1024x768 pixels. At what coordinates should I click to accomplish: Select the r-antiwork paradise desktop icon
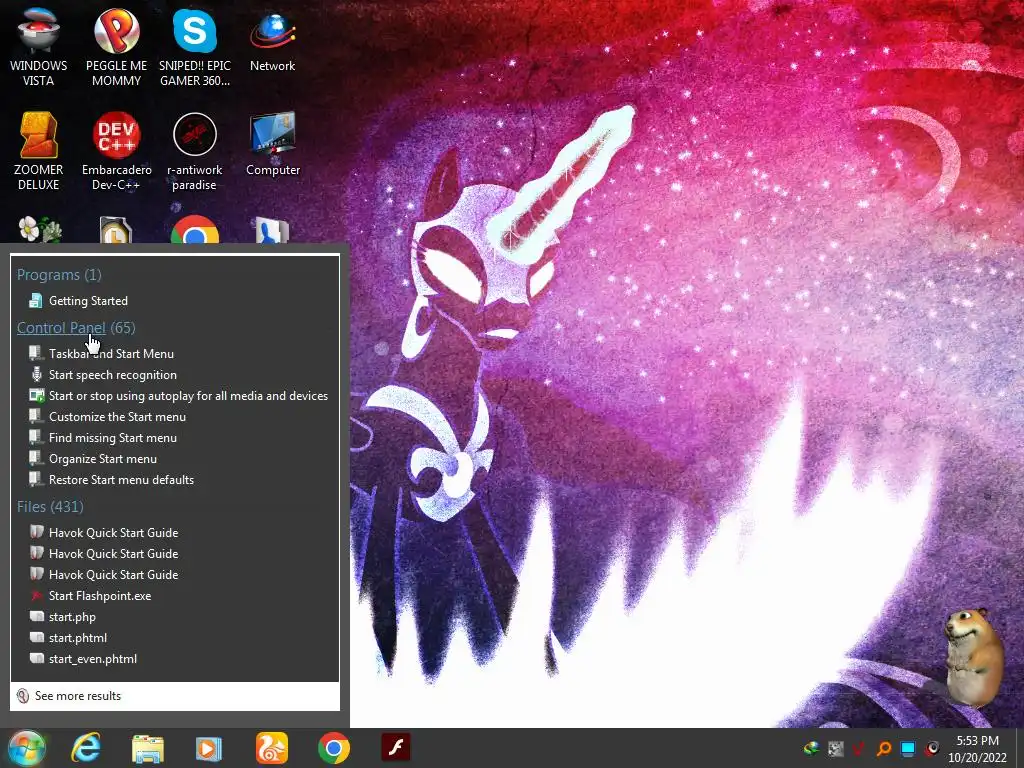point(195,150)
